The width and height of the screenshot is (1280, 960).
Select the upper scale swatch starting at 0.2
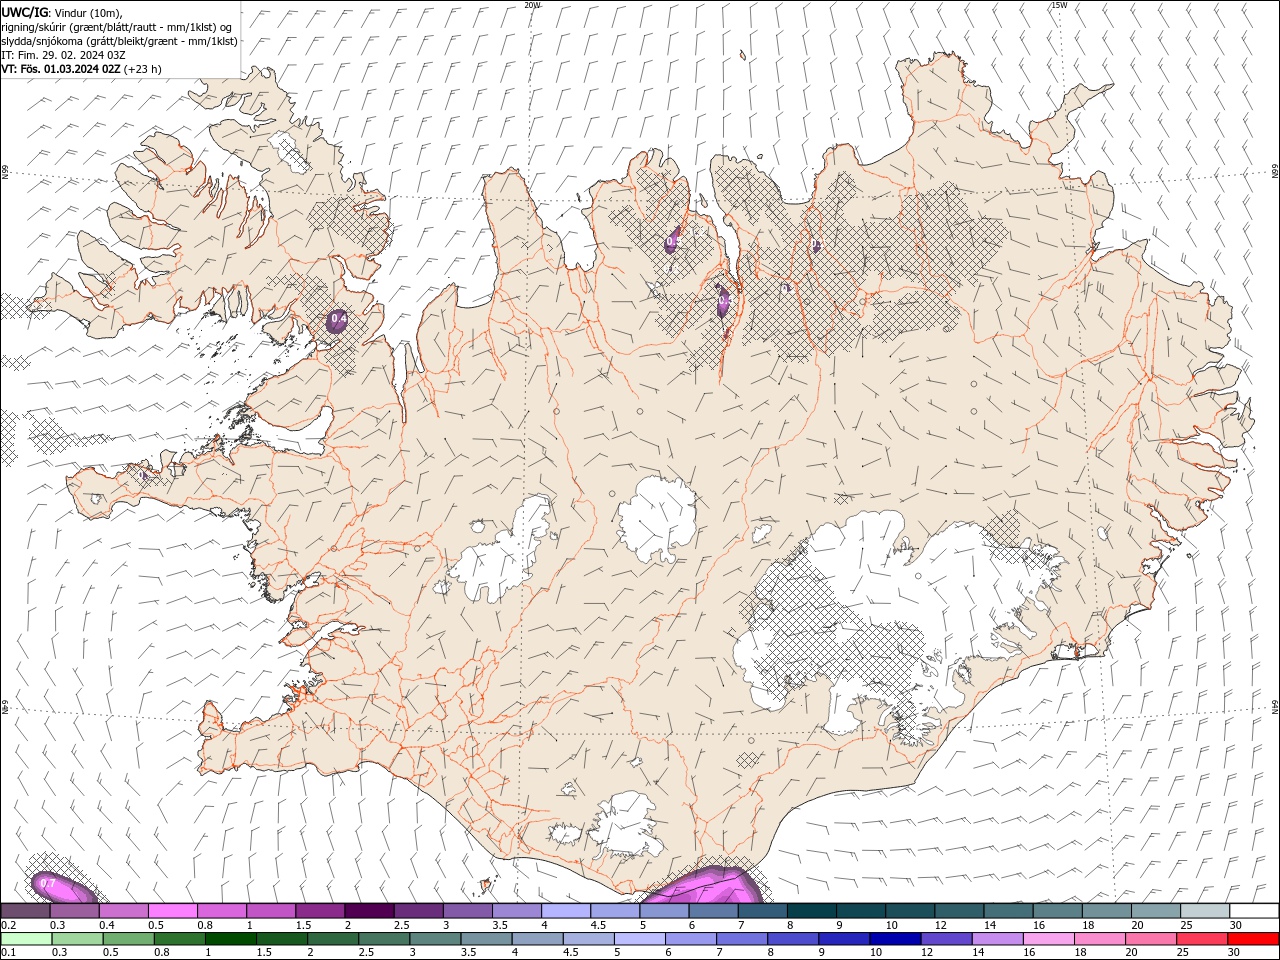[25, 911]
